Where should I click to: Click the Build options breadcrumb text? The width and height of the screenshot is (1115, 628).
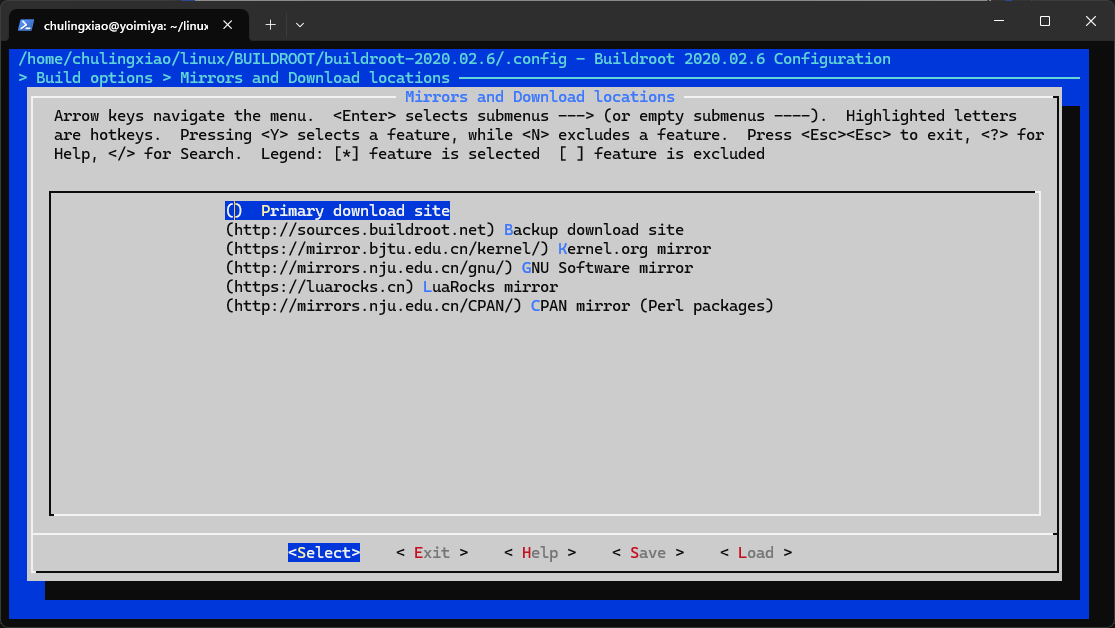94,78
